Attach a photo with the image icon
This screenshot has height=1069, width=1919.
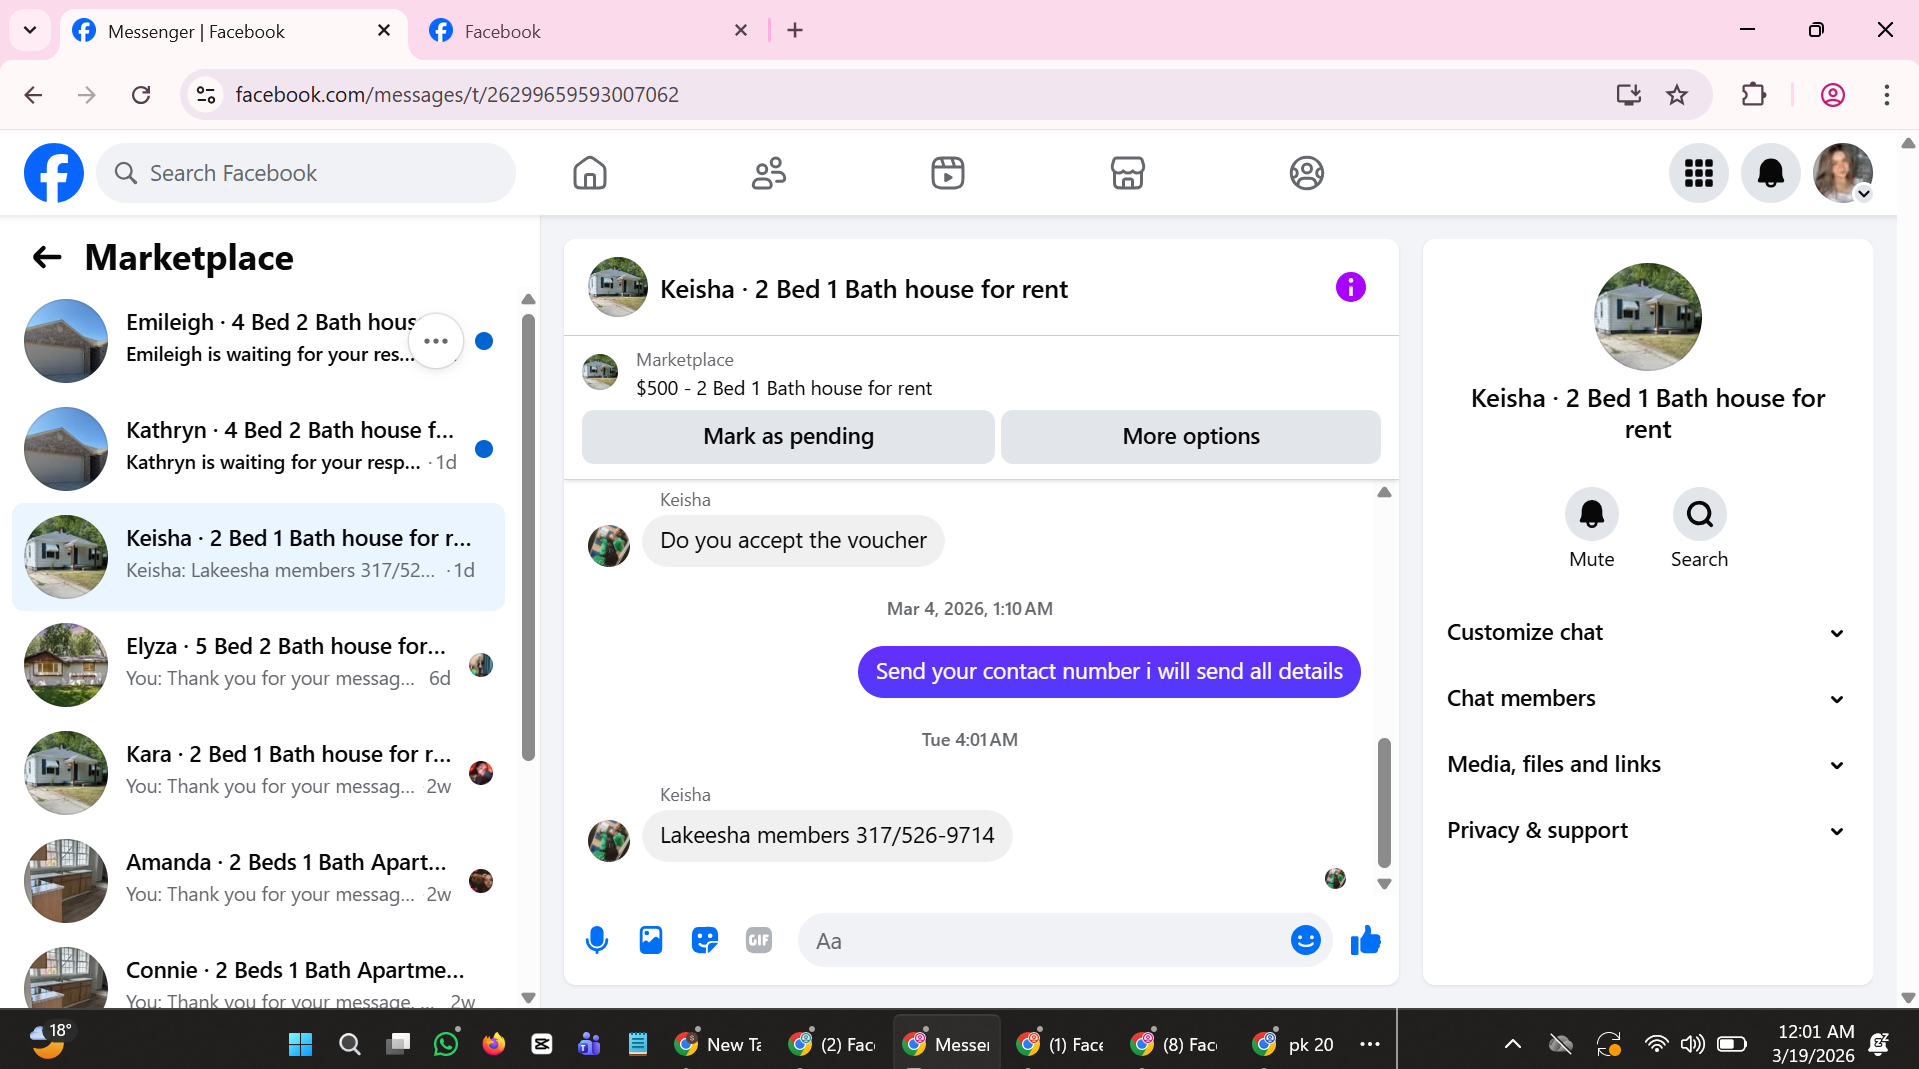click(651, 940)
